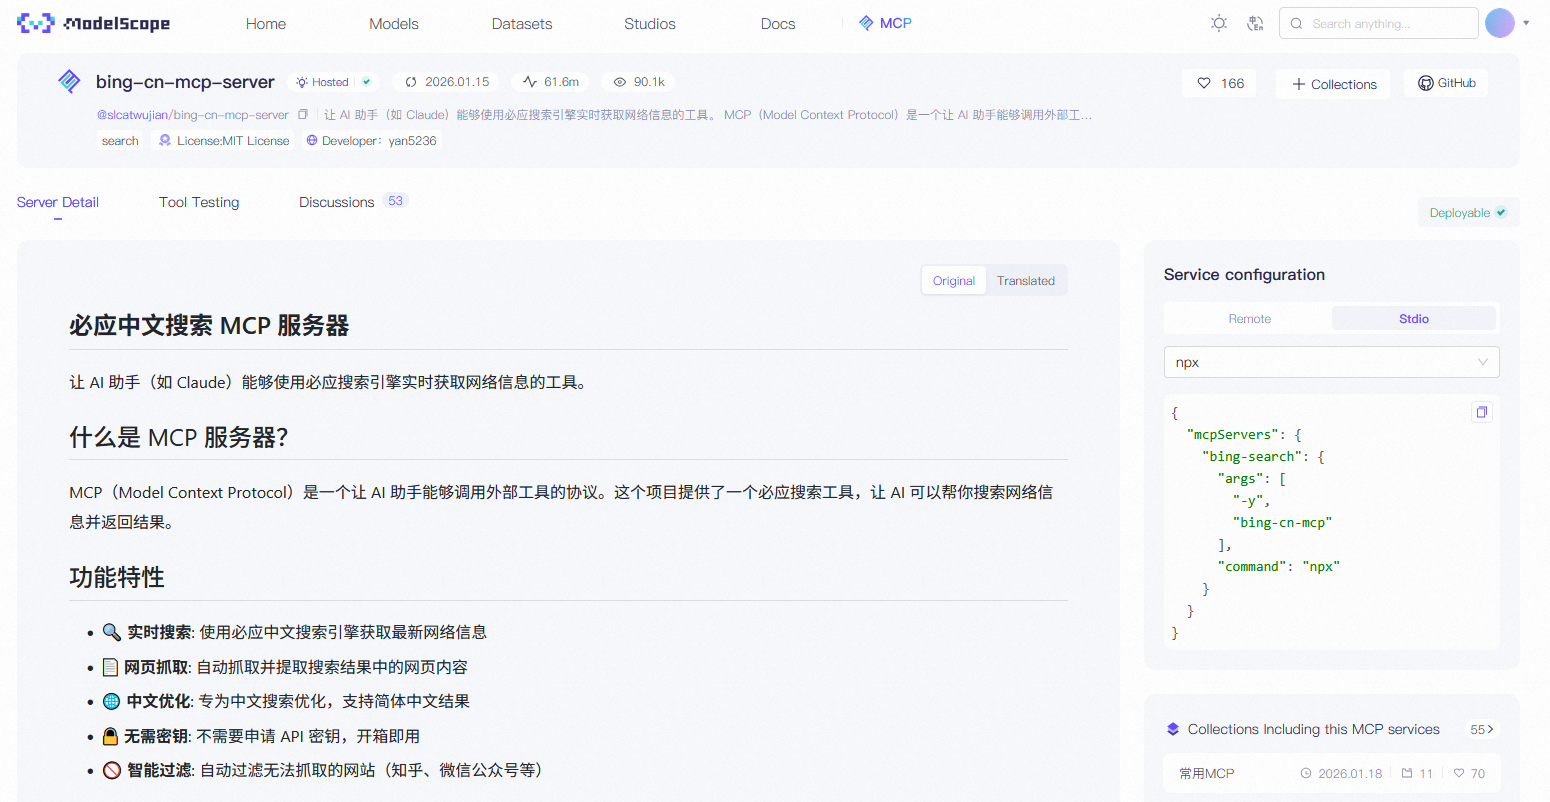Switch service configuration to Remote
Viewport: 1550px width, 802px height.
point(1249,319)
